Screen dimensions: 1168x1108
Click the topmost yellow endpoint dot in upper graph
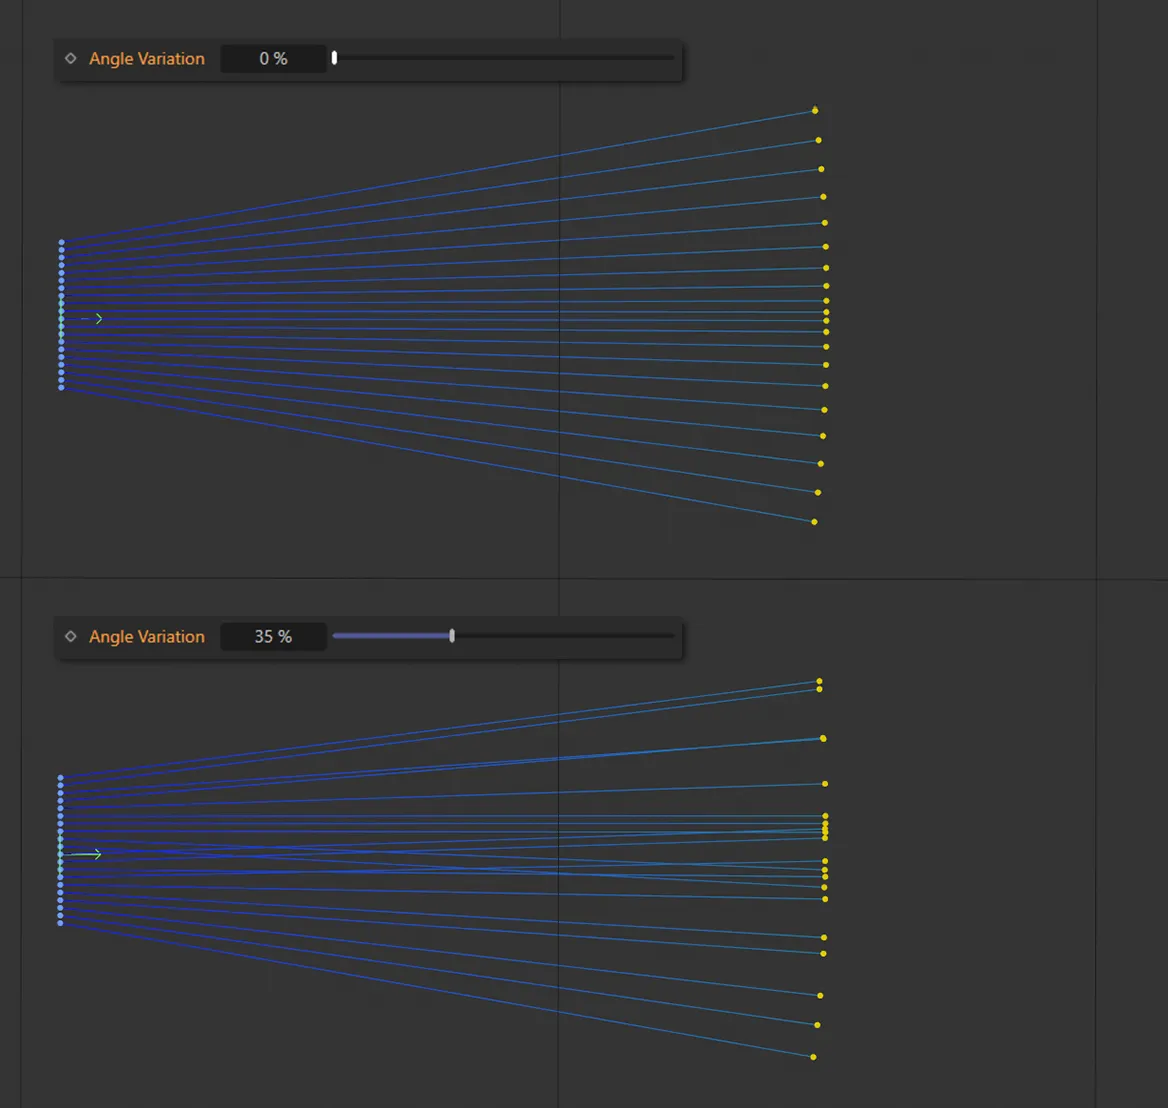(813, 110)
